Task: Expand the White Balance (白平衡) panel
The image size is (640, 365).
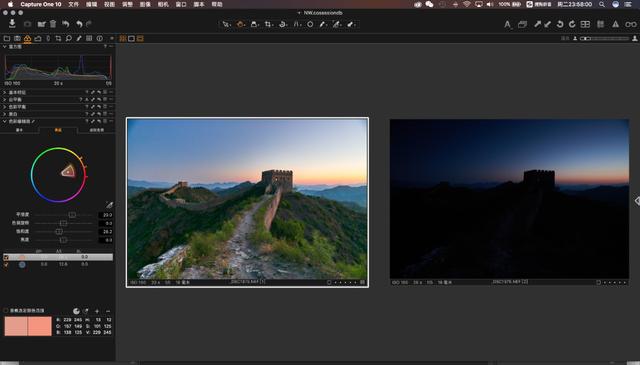Action: pyautogui.click(x=4, y=100)
